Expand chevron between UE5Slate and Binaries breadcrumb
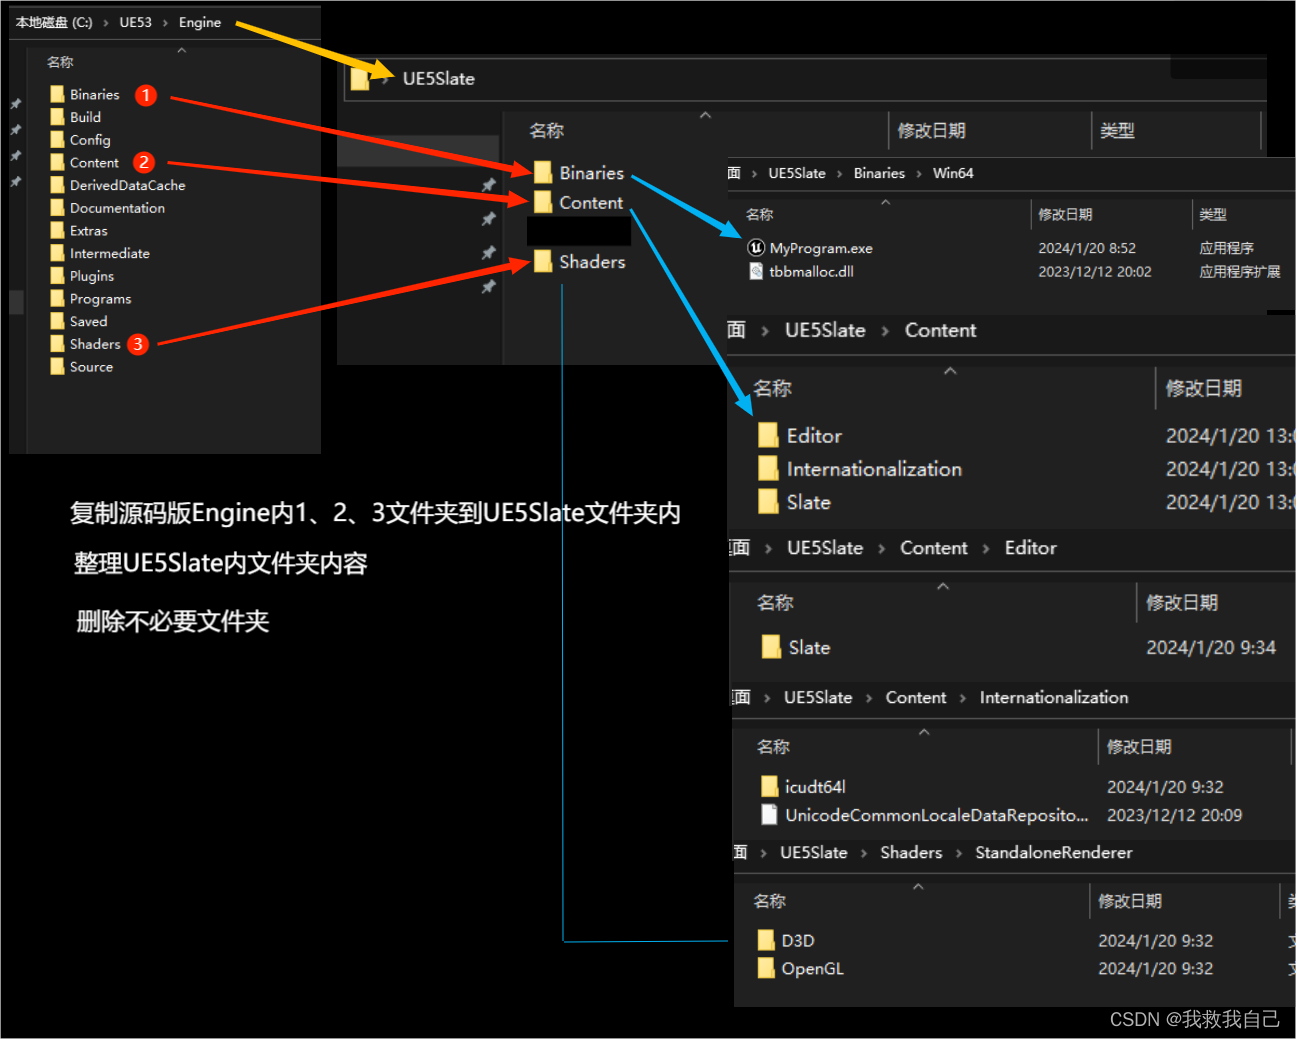The width and height of the screenshot is (1296, 1039). click(839, 174)
